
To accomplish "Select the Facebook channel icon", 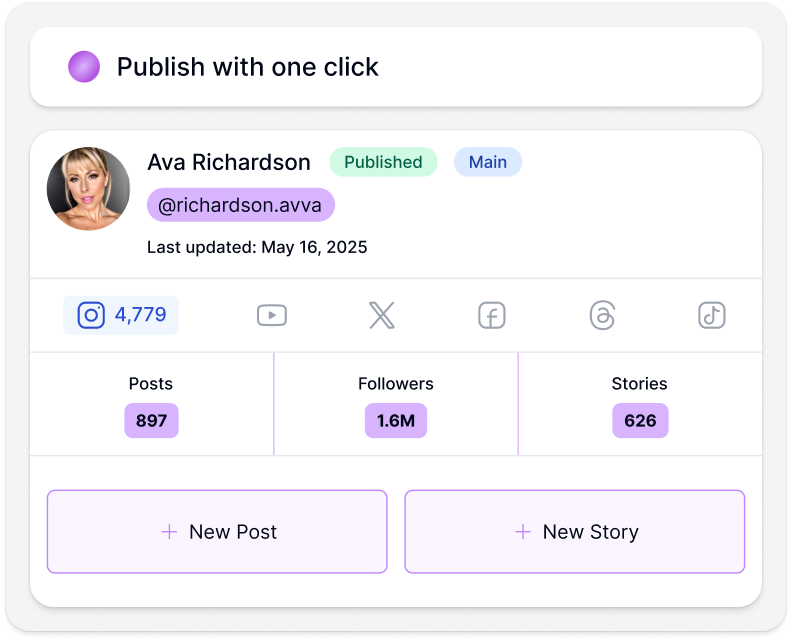I will click(491, 316).
